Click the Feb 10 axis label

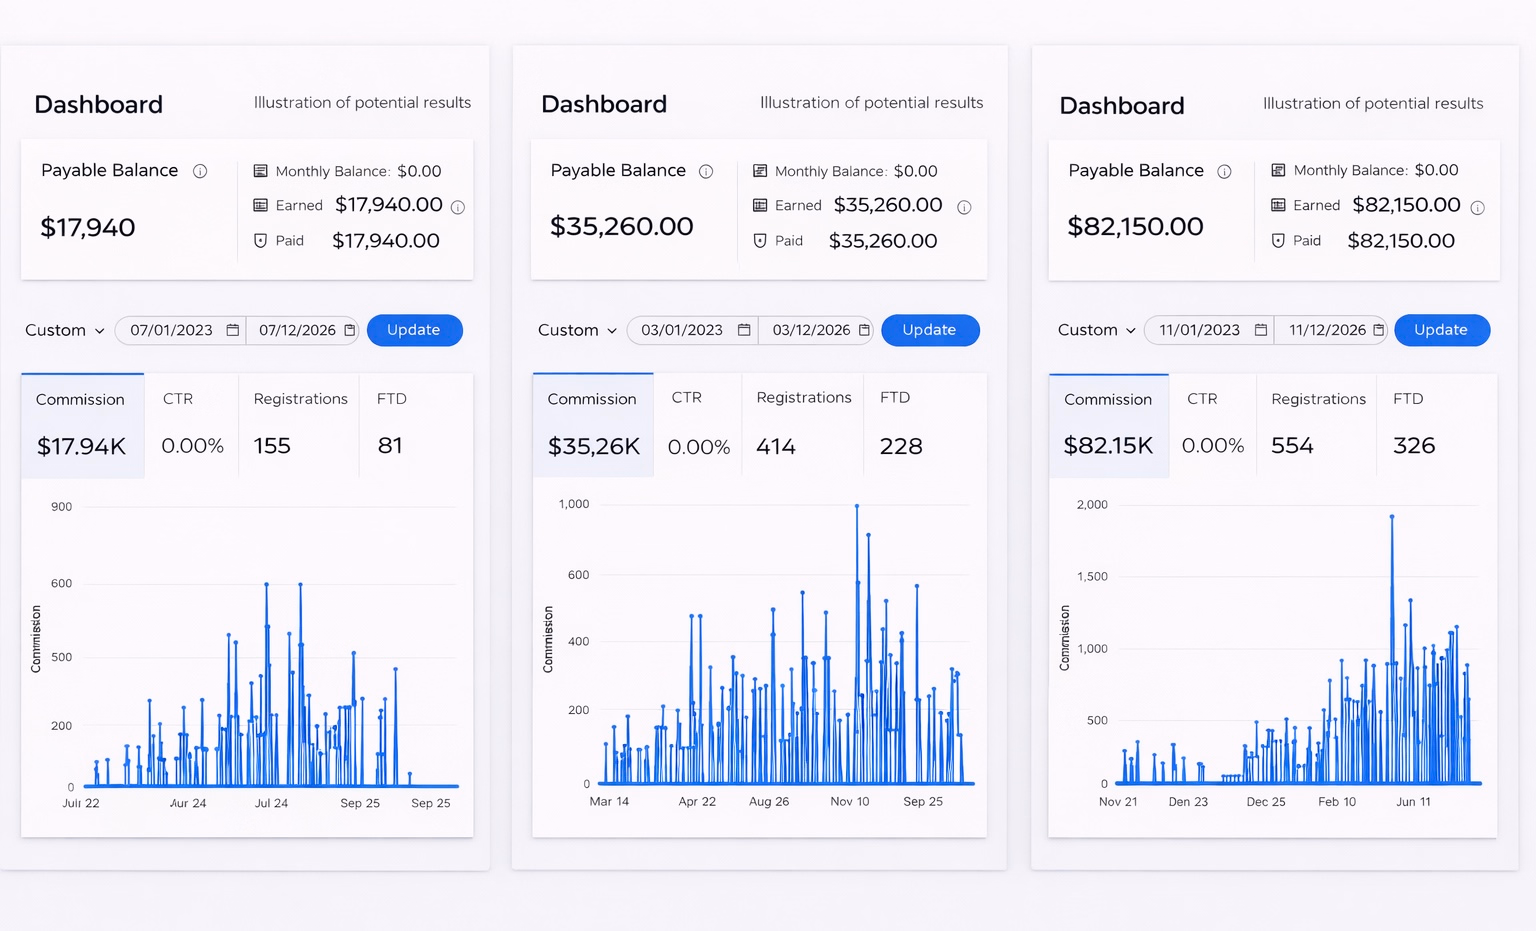(1337, 801)
